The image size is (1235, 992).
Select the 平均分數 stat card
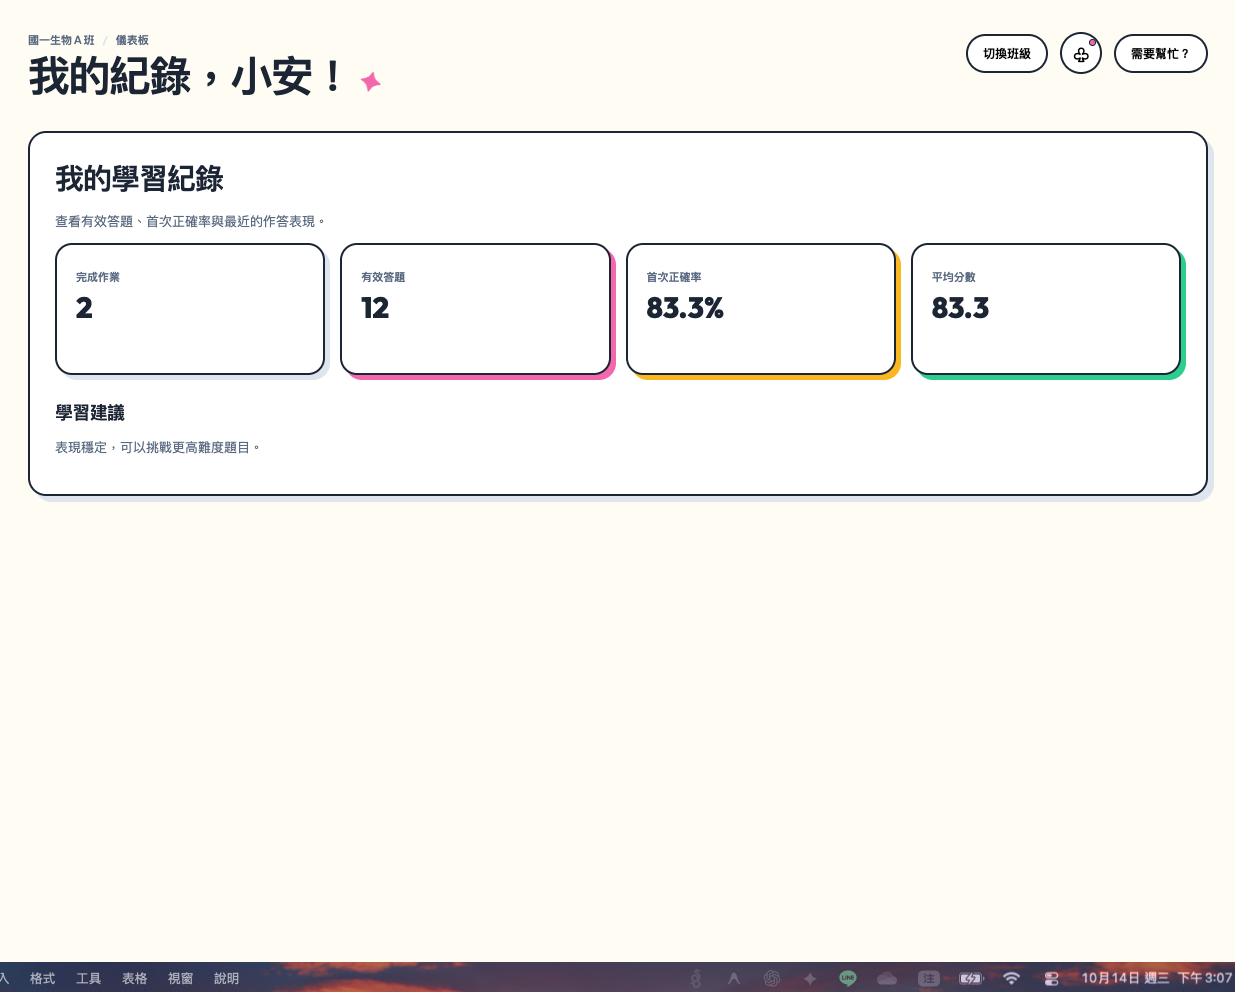point(1046,309)
